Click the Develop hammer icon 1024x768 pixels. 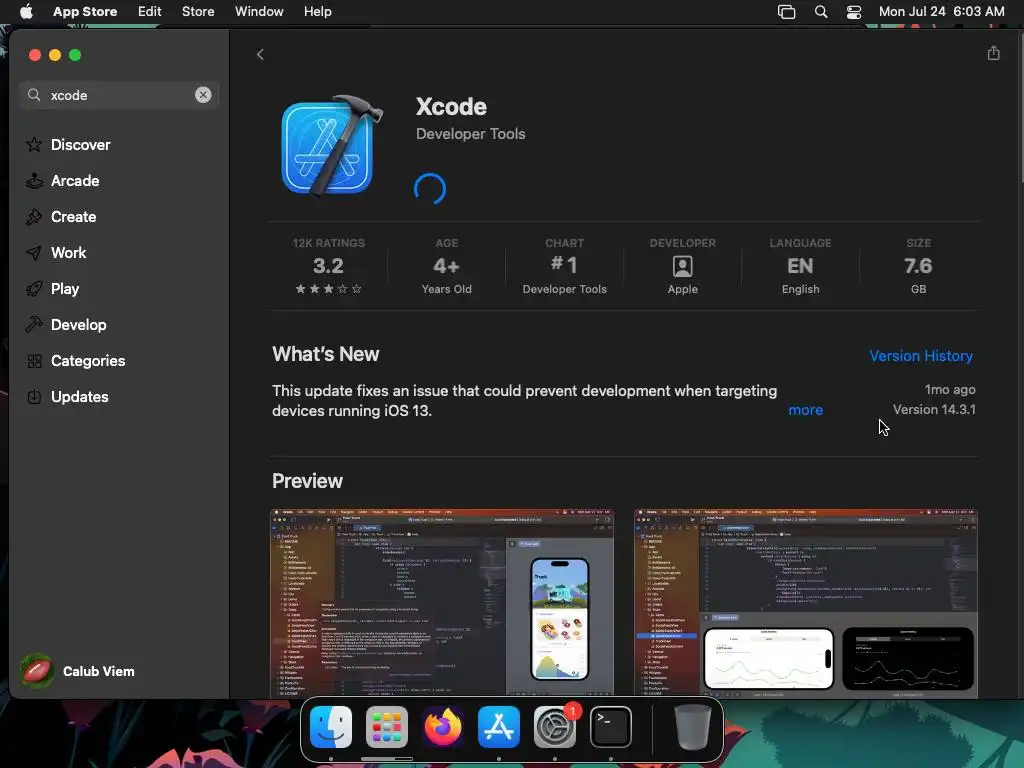pyautogui.click(x=34, y=325)
